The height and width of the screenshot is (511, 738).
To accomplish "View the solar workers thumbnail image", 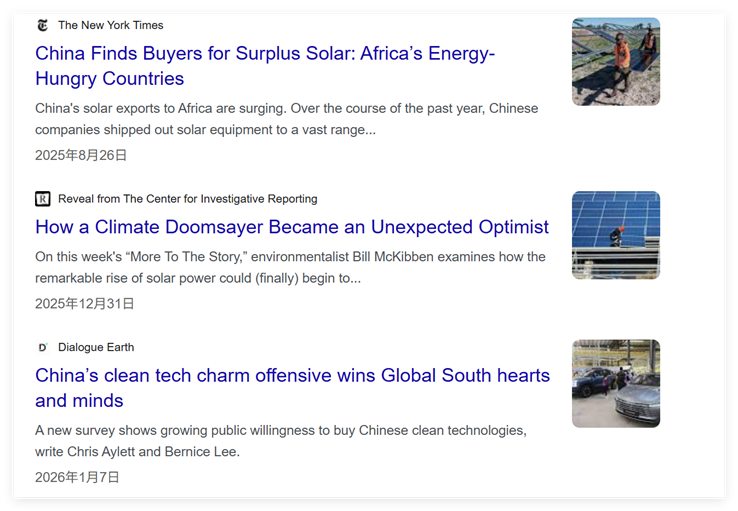I will [x=615, y=61].
